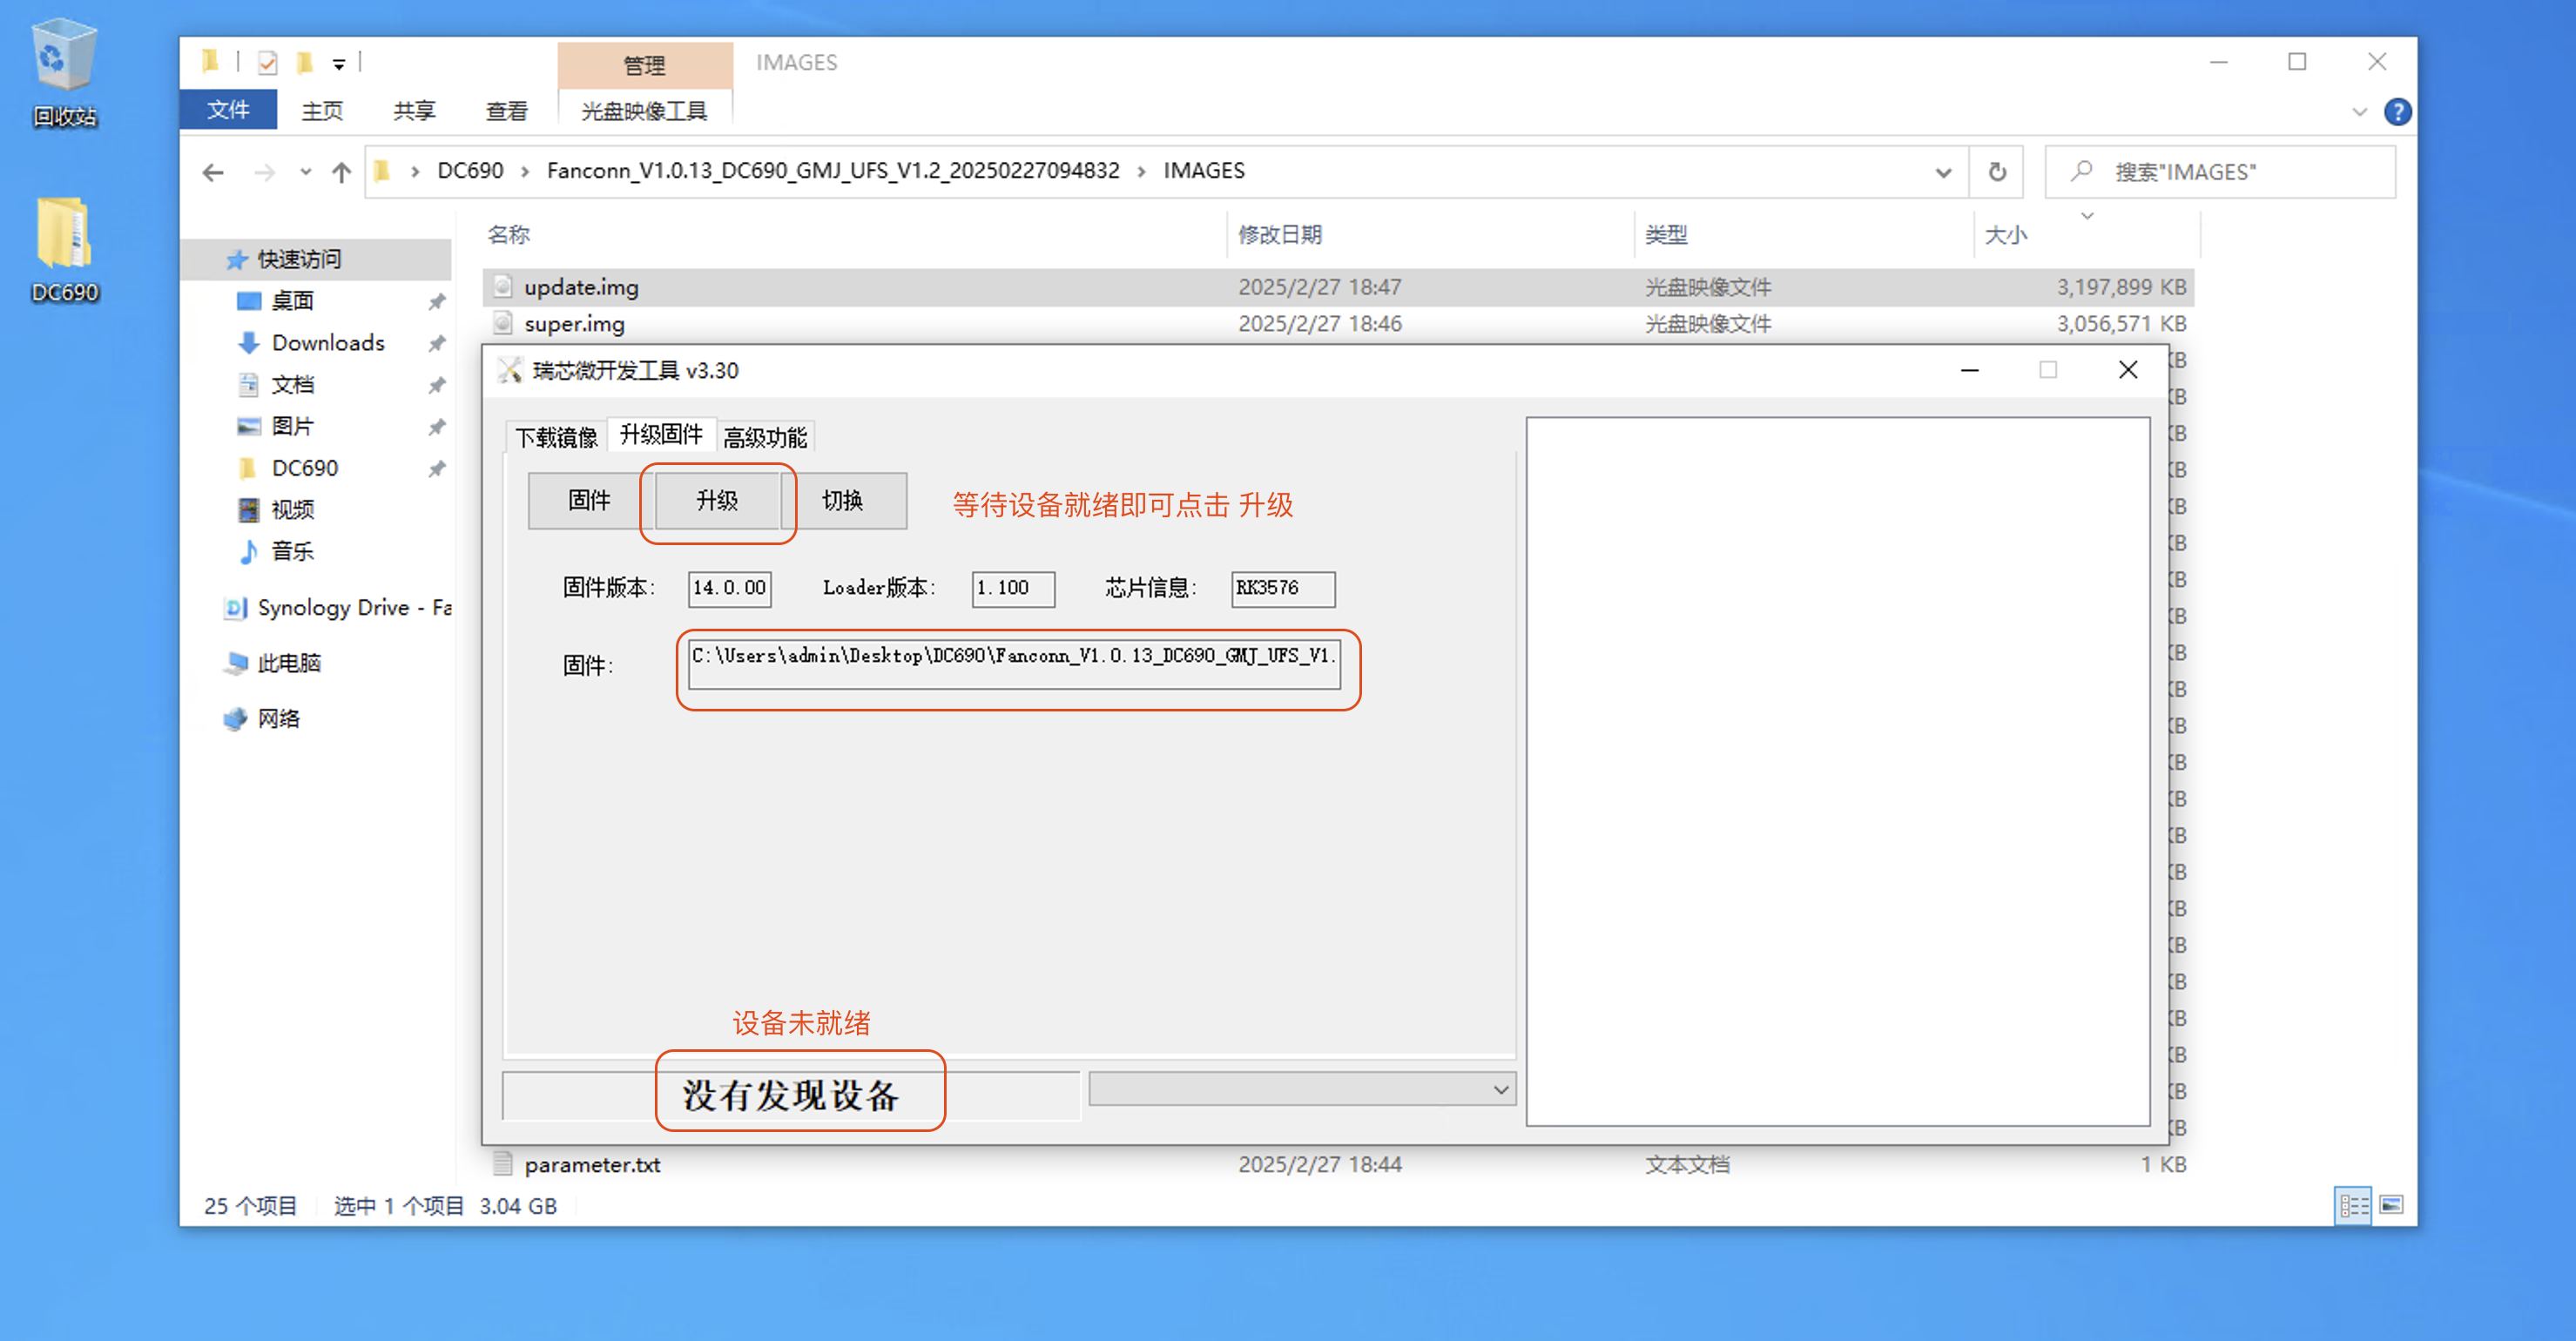This screenshot has height=1341, width=2576.
Task: Select the 升级固件 tab
Action: tap(661, 434)
